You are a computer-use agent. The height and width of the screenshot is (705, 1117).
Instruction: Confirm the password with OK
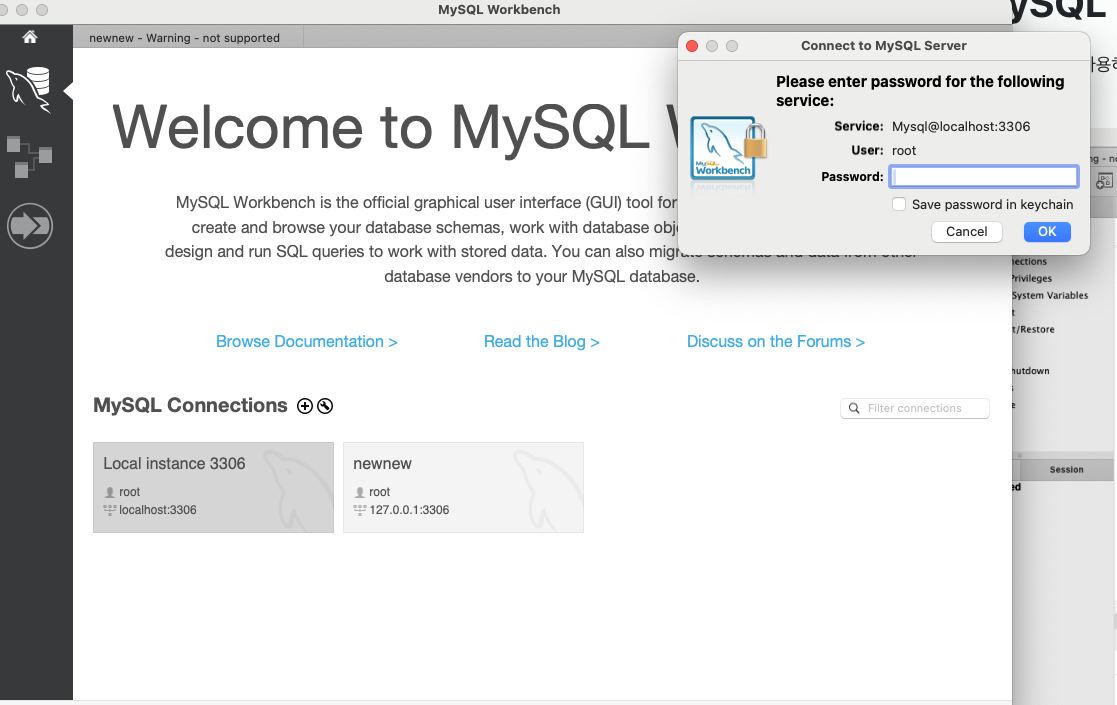pyautogui.click(x=1046, y=231)
